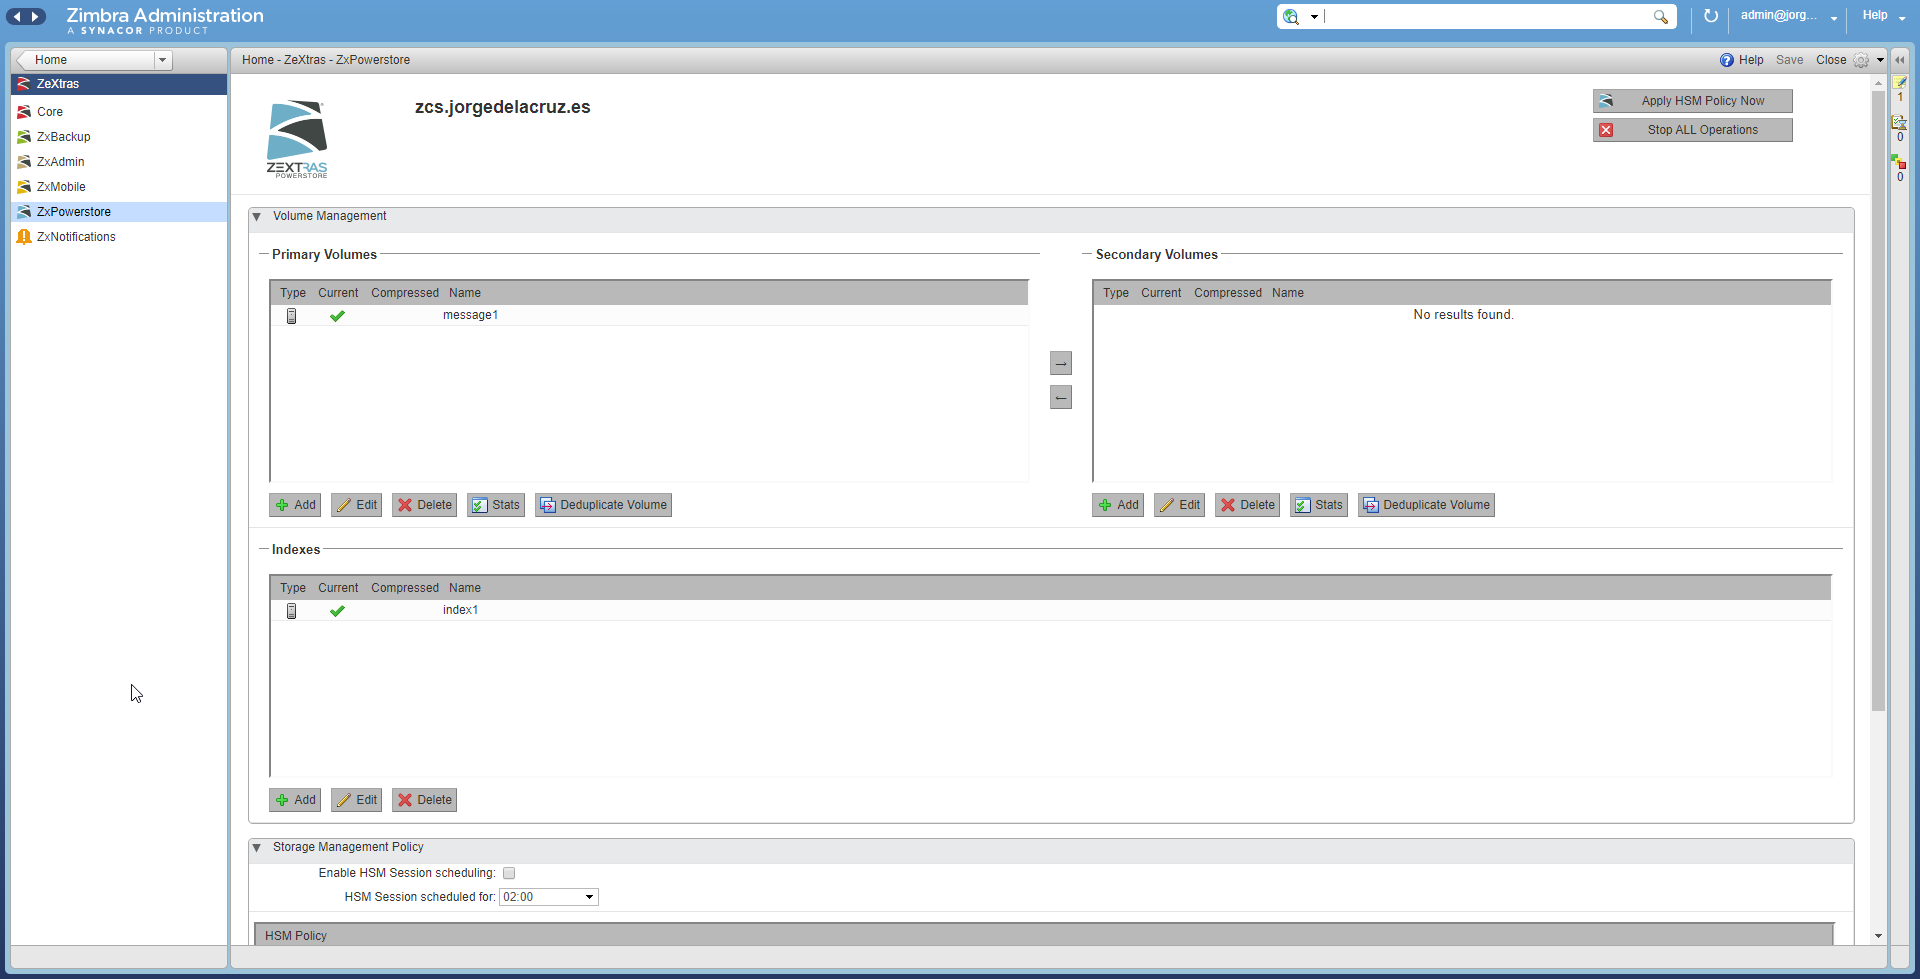This screenshot has height=979, width=1920.
Task: Collapse the Storage Management Policy section
Action: [257, 848]
